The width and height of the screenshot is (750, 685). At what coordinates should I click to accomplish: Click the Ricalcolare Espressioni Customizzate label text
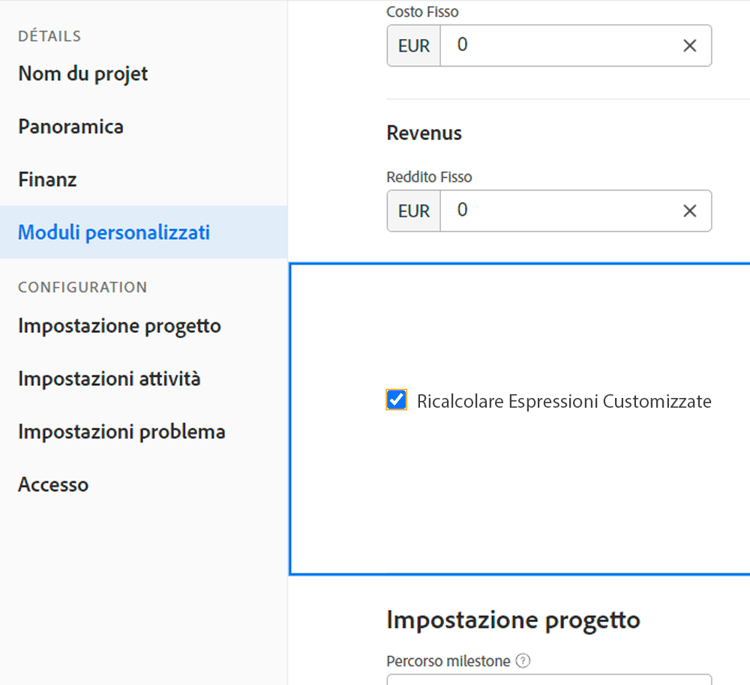pyautogui.click(x=564, y=401)
